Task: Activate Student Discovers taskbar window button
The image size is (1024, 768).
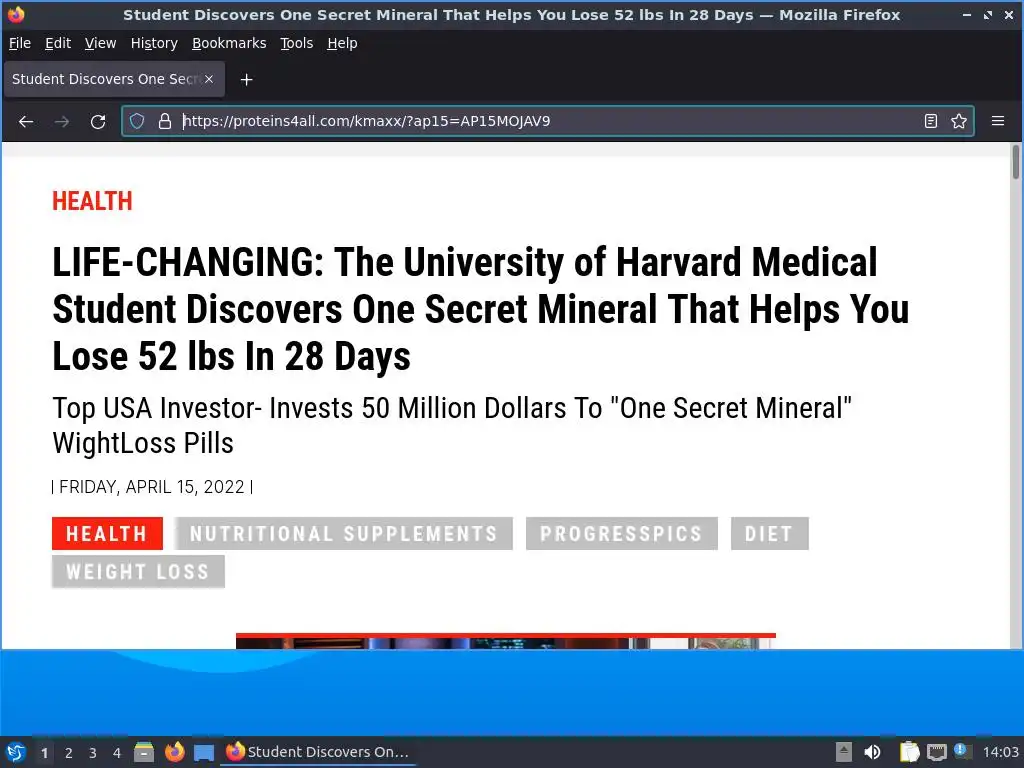Action: (x=318, y=752)
